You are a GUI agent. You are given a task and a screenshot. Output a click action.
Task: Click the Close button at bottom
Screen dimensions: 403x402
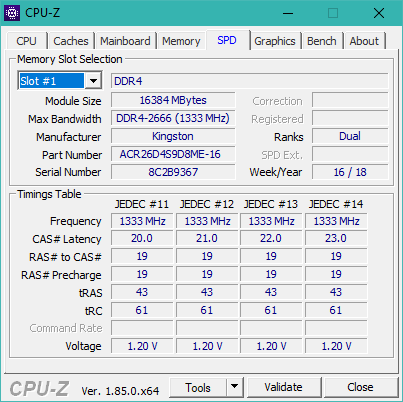click(360, 387)
